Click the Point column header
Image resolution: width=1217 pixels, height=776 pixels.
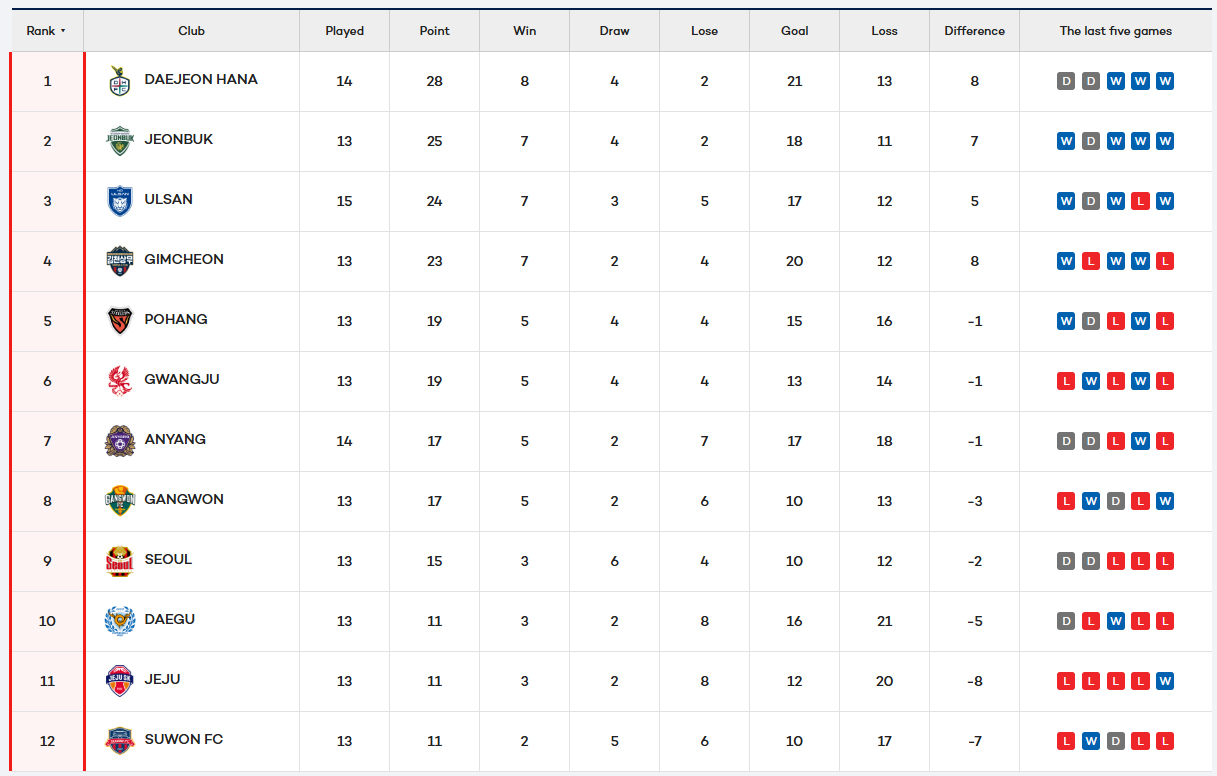click(434, 31)
